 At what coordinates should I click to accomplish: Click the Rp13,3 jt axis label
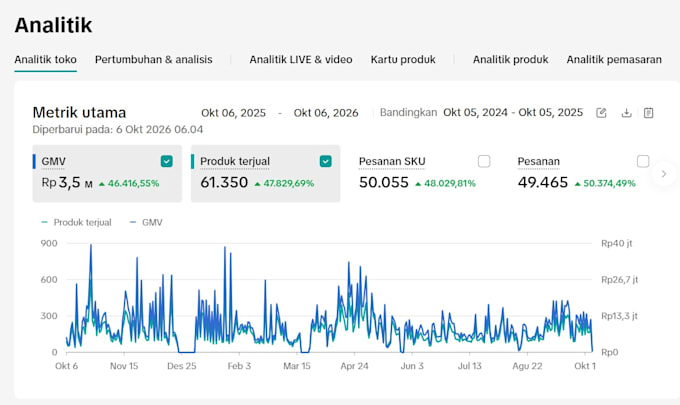pos(619,316)
